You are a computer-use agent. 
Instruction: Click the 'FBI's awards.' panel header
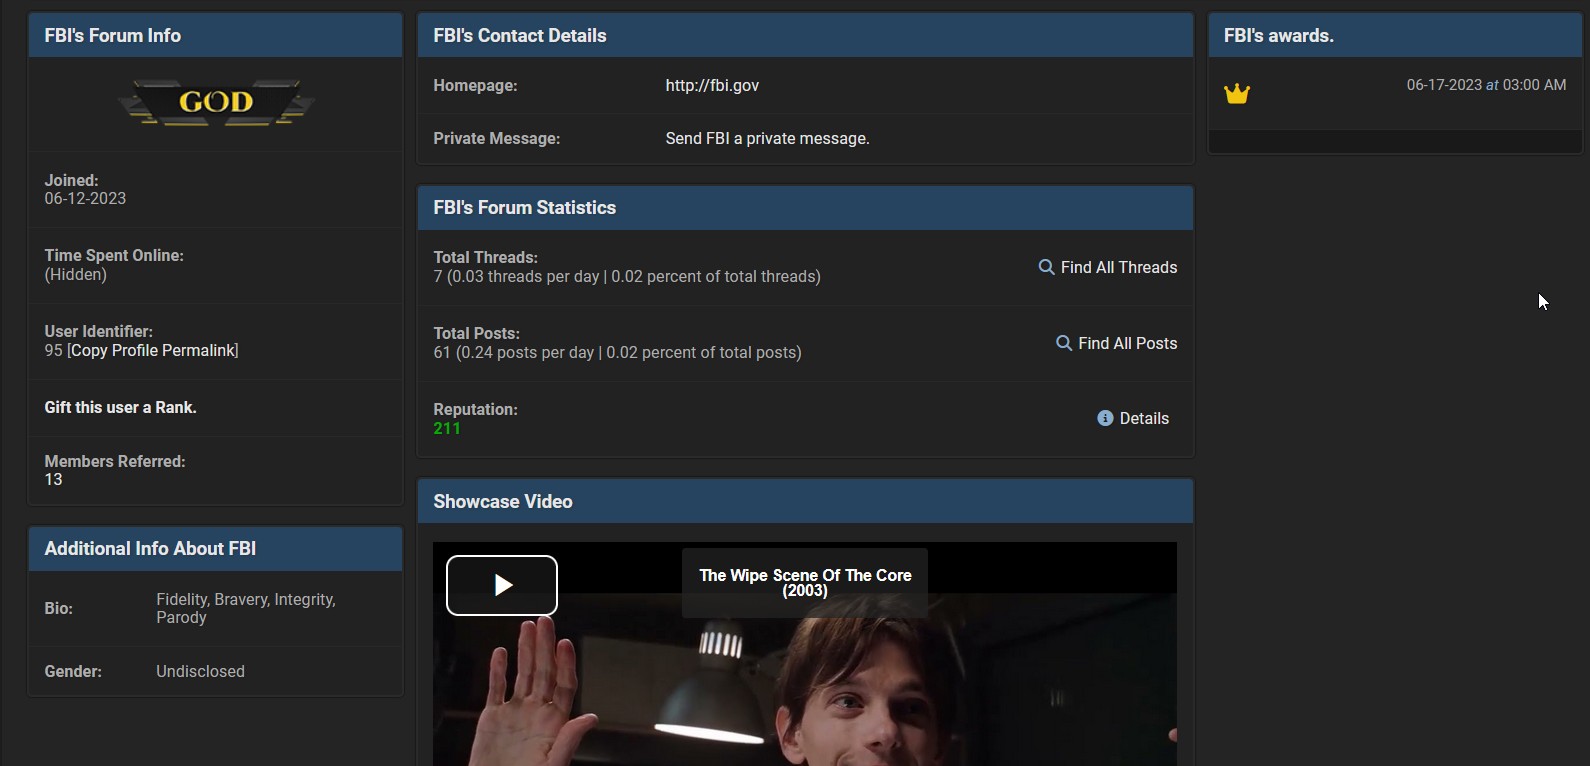pyautogui.click(x=1278, y=36)
